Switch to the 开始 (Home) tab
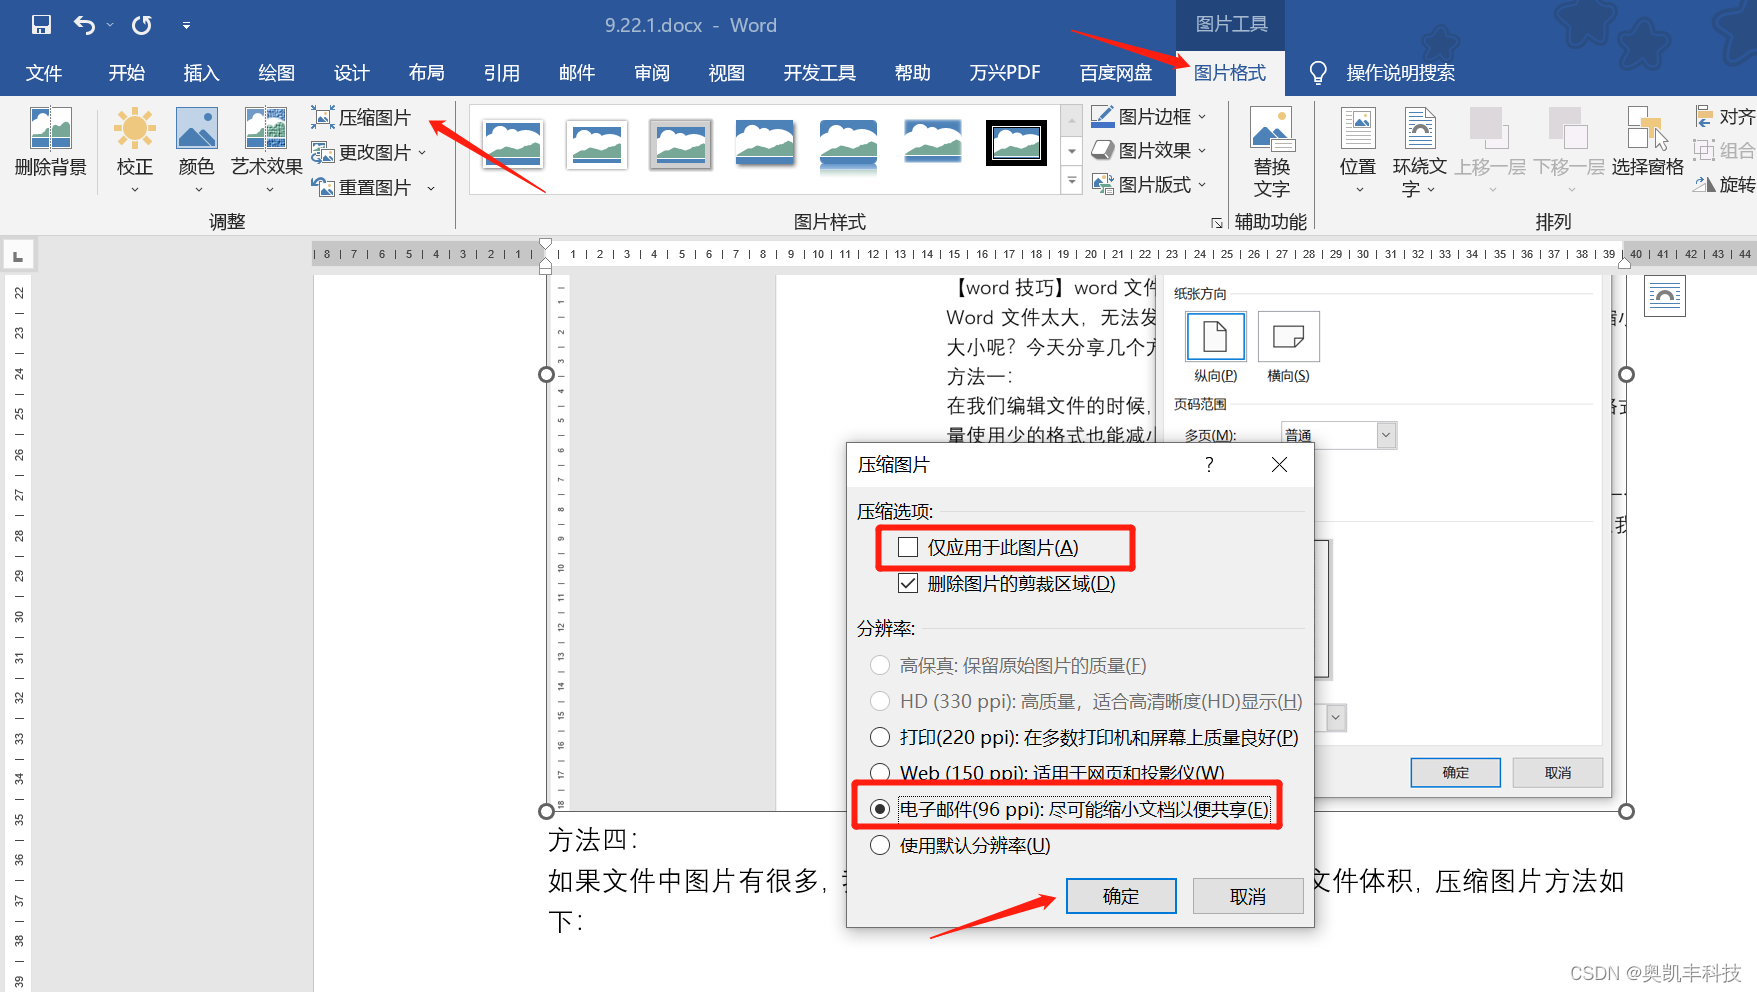The image size is (1757, 992). pos(127,73)
